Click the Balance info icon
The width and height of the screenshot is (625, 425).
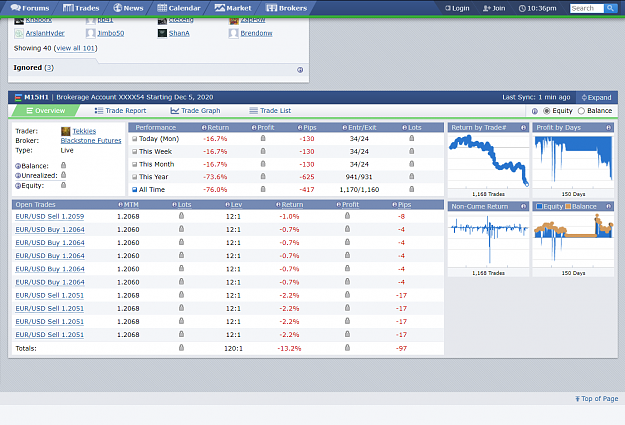(x=18, y=166)
